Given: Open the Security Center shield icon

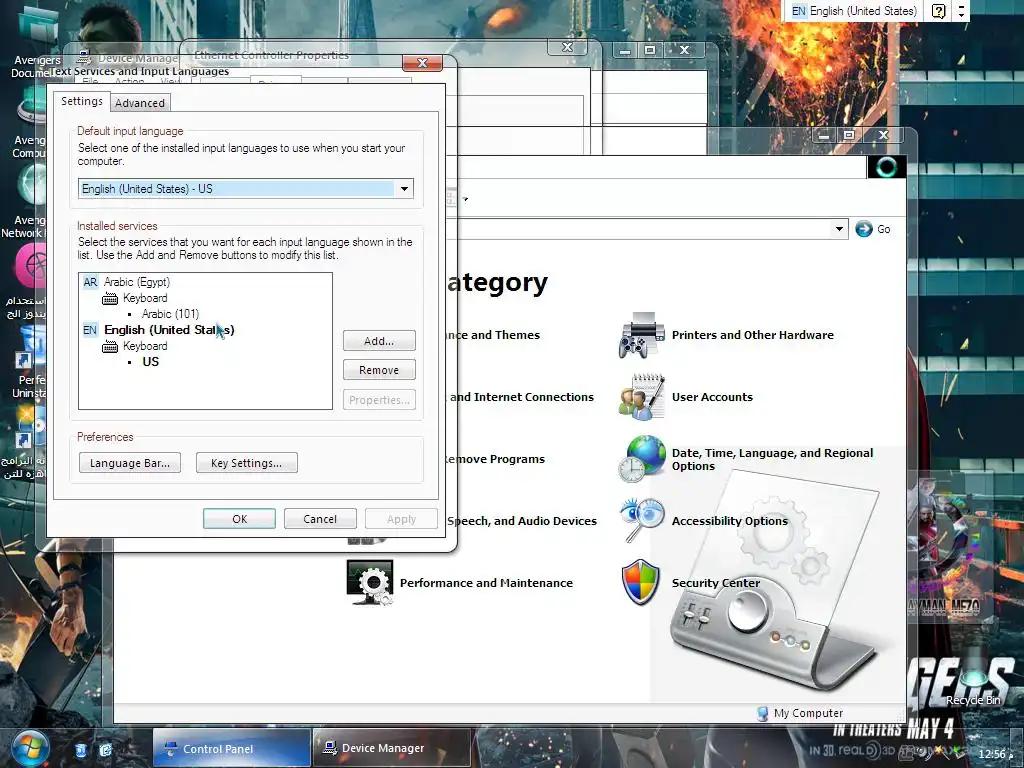Looking at the screenshot, I should coord(641,582).
